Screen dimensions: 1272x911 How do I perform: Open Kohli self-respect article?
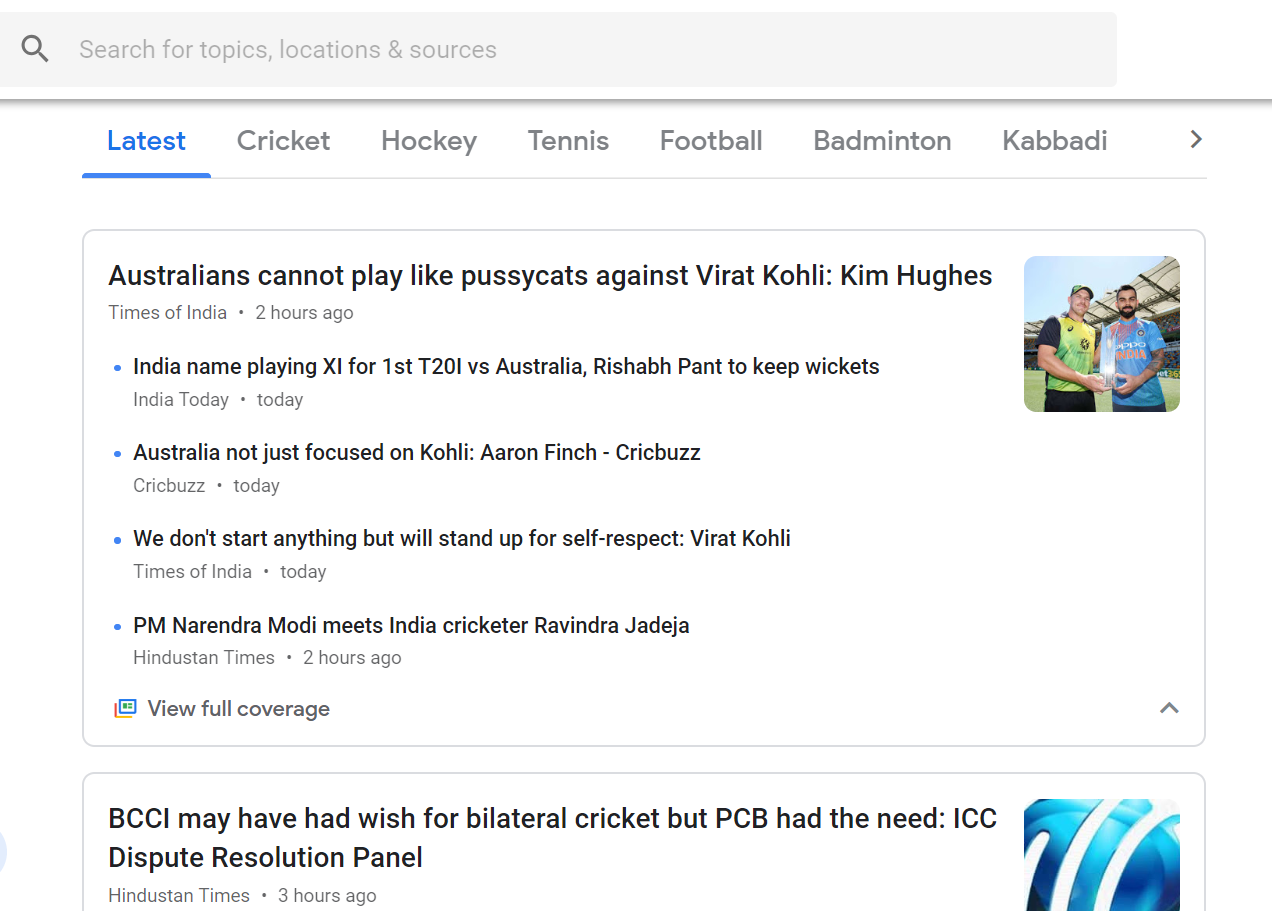coord(462,539)
